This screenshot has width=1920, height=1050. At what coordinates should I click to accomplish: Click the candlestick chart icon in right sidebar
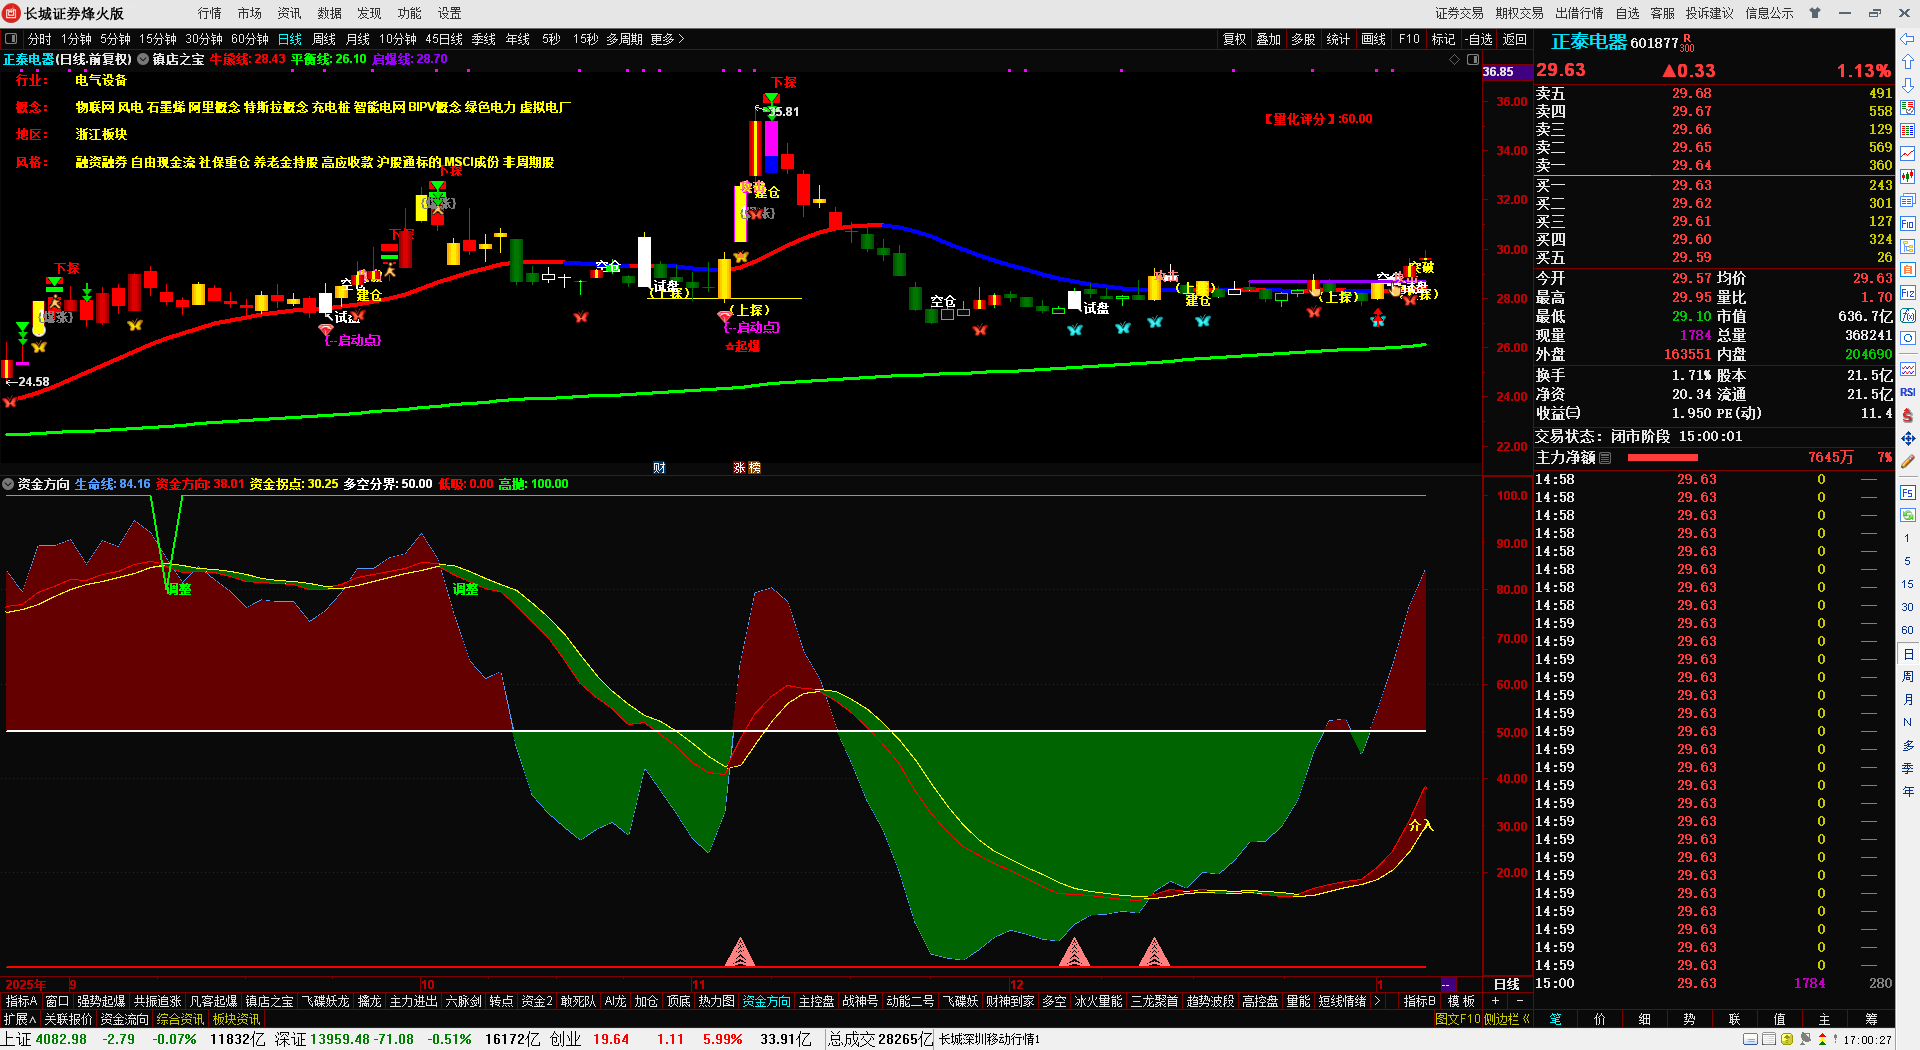click(x=1908, y=177)
